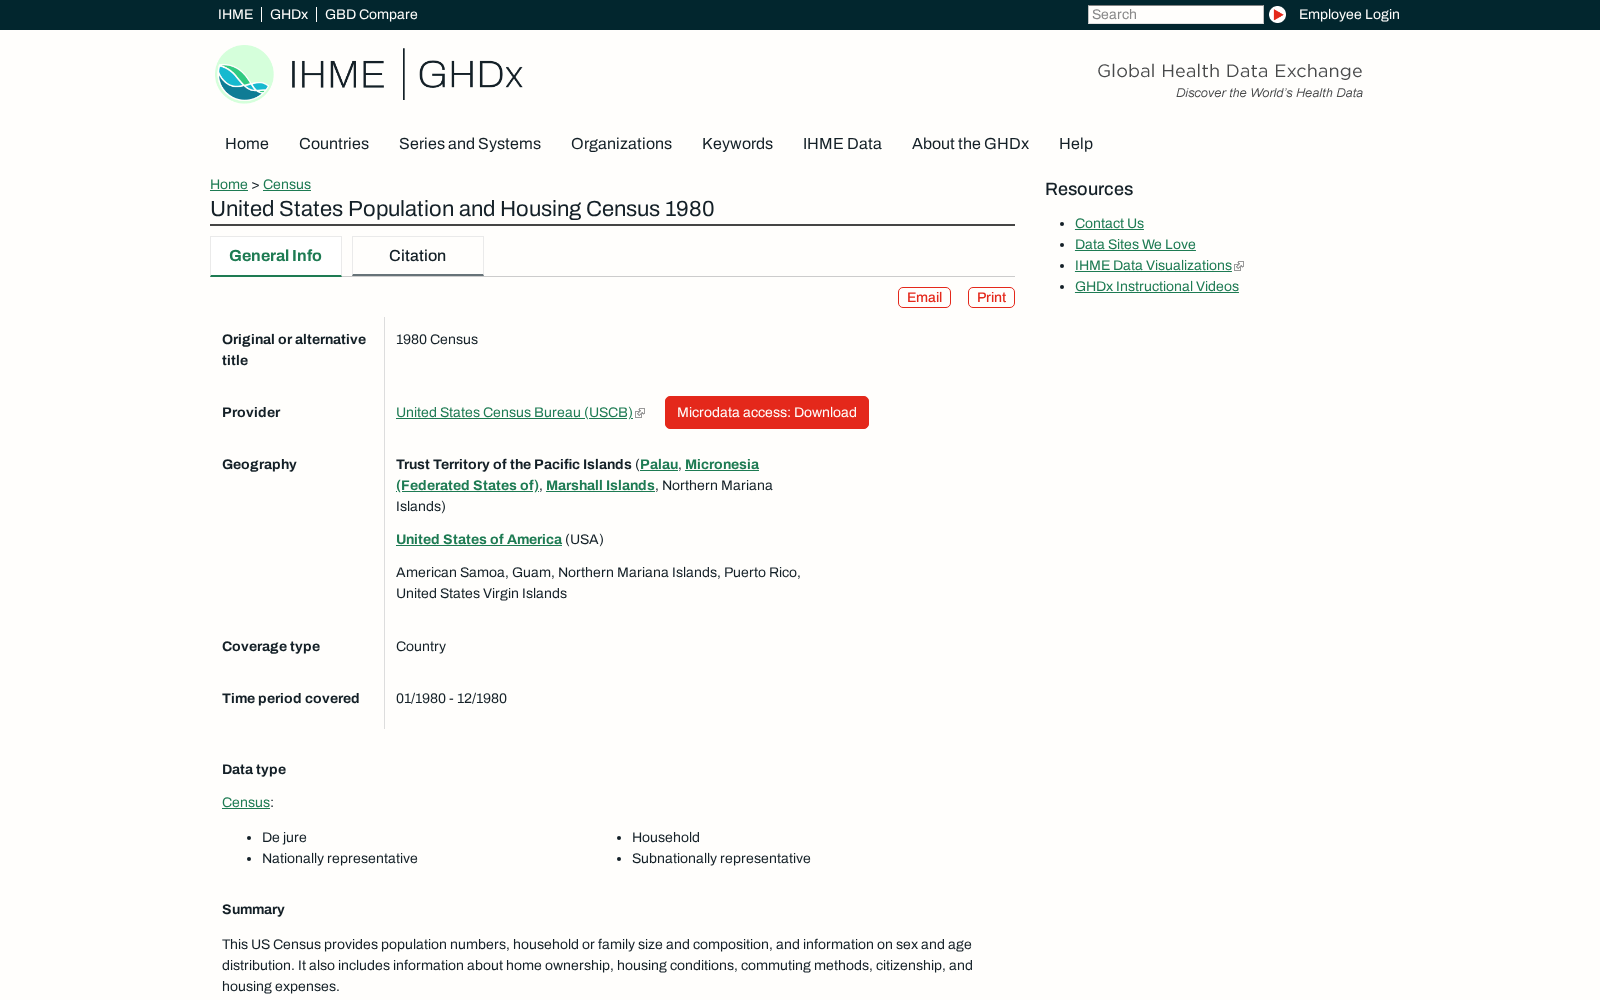Click the GHDx header wordmark
1600x1000 pixels.
click(470, 75)
